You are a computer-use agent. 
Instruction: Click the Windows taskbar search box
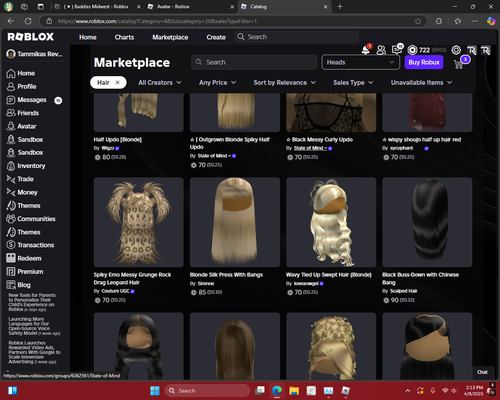click(207, 391)
